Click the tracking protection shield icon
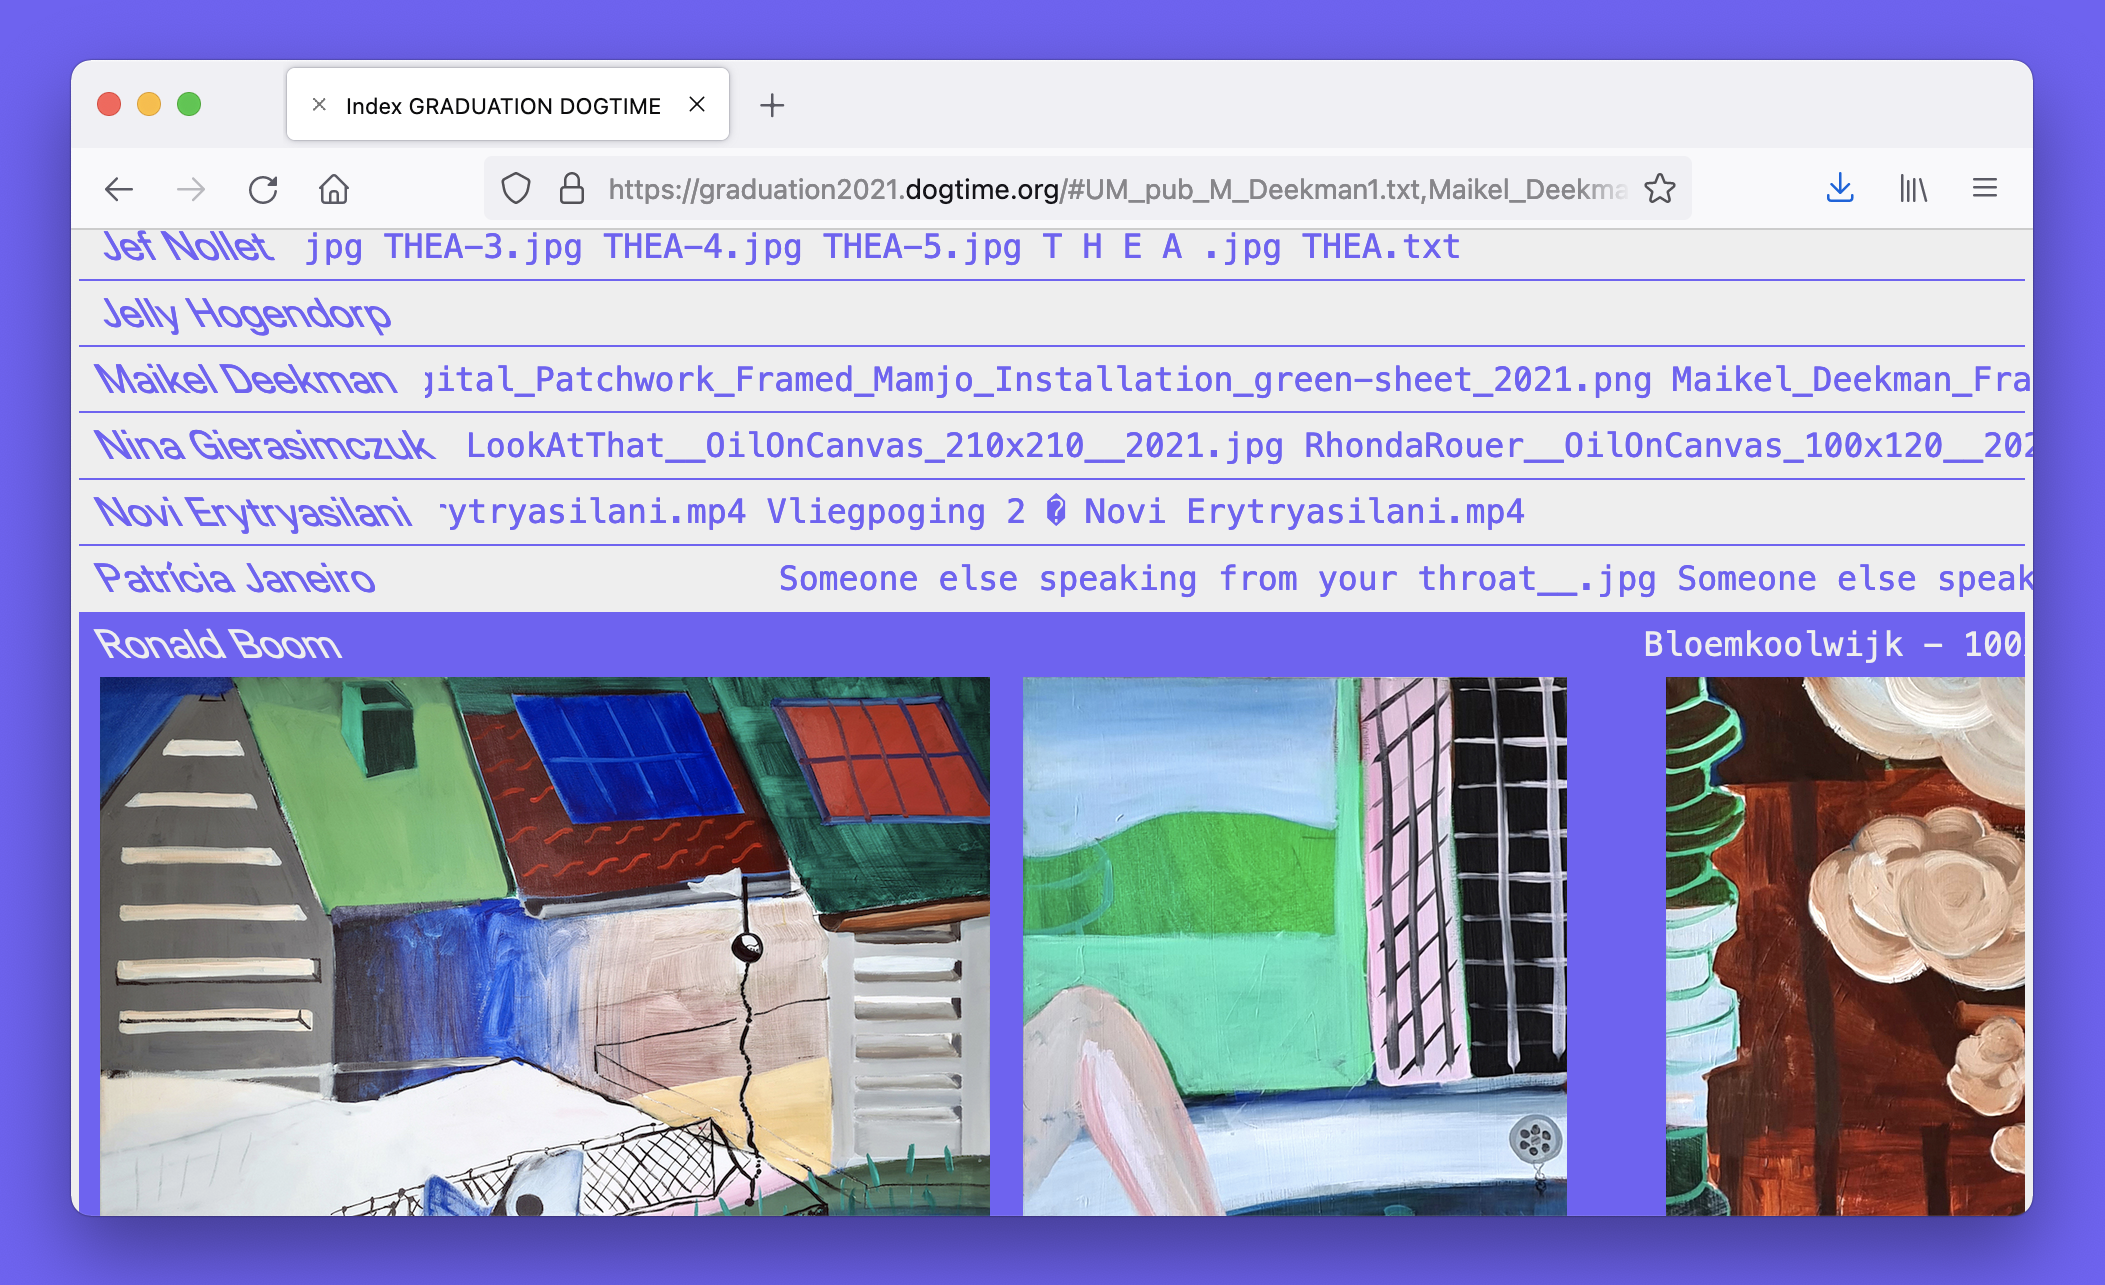The width and height of the screenshot is (2105, 1285). [516, 189]
